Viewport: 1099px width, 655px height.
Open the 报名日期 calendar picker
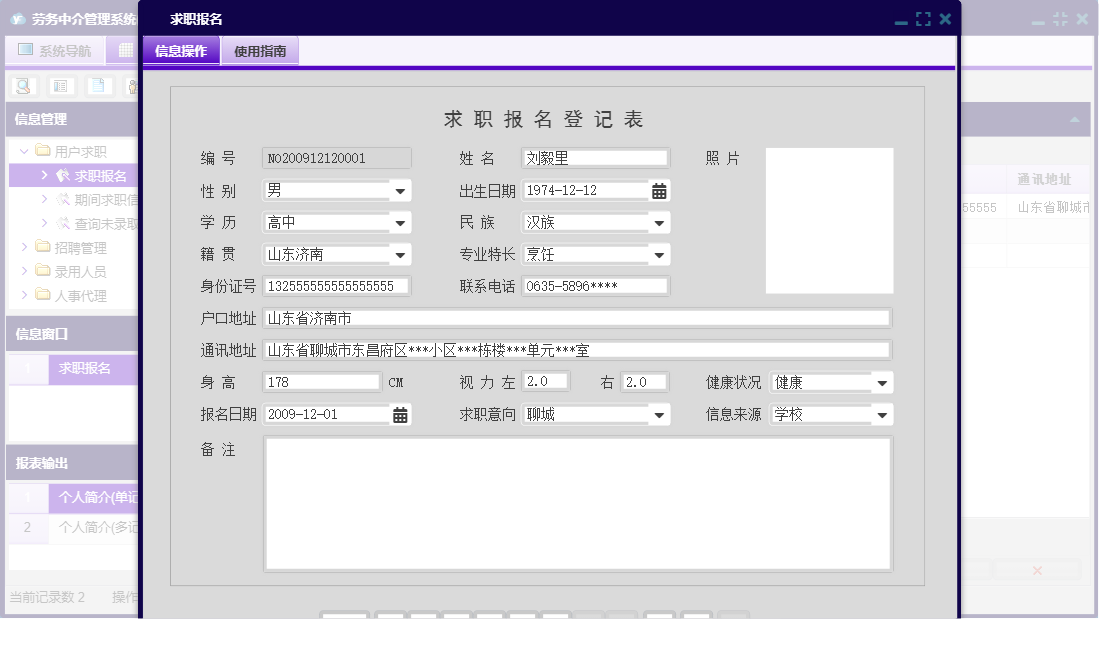coord(400,413)
